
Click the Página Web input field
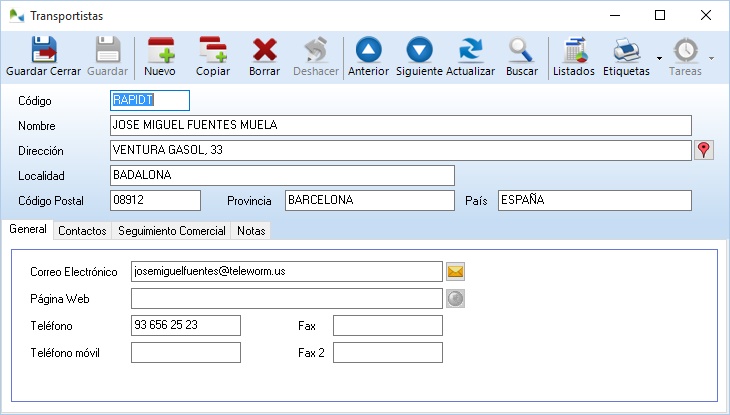pos(286,298)
